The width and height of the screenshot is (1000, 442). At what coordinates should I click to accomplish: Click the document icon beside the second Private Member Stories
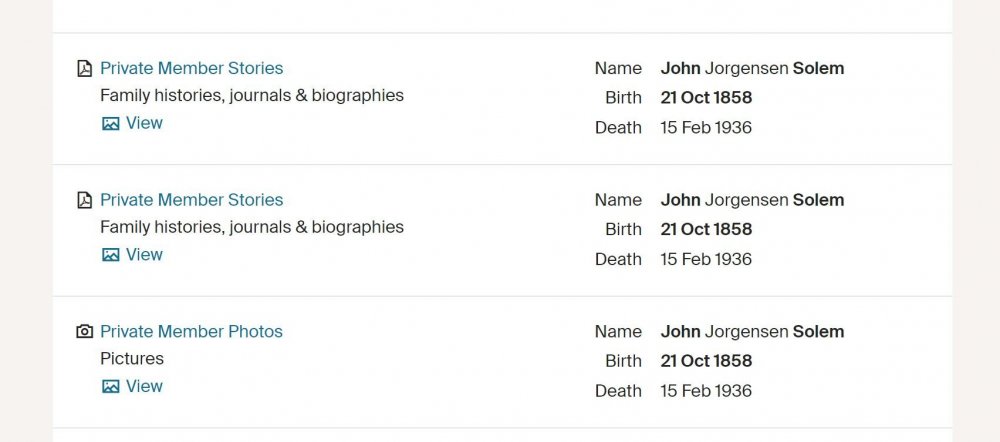click(x=85, y=200)
